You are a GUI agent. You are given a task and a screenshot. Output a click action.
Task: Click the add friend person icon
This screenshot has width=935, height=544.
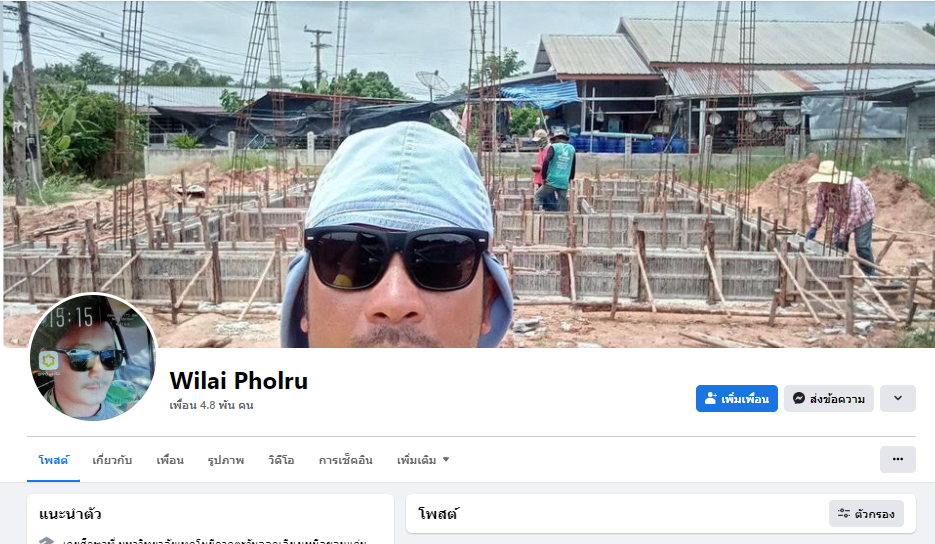tap(710, 398)
